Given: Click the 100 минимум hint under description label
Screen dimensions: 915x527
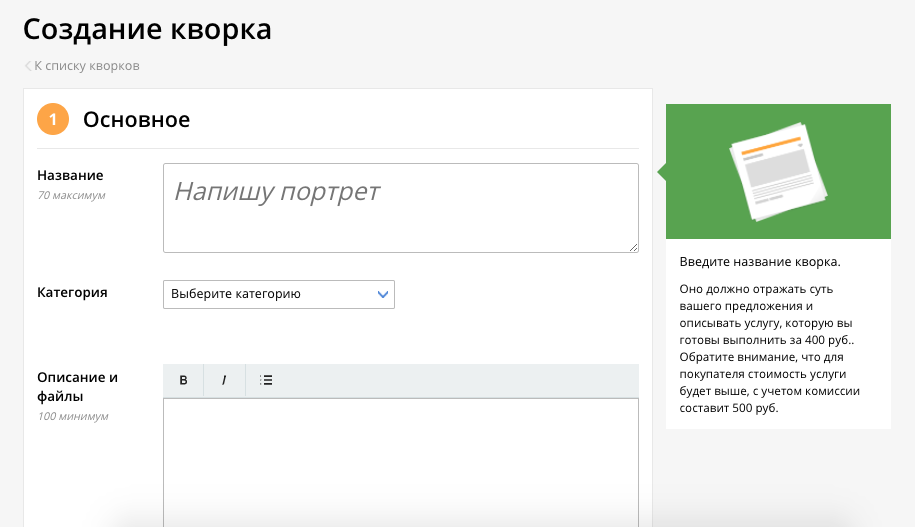Looking at the screenshot, I should 73,416.
